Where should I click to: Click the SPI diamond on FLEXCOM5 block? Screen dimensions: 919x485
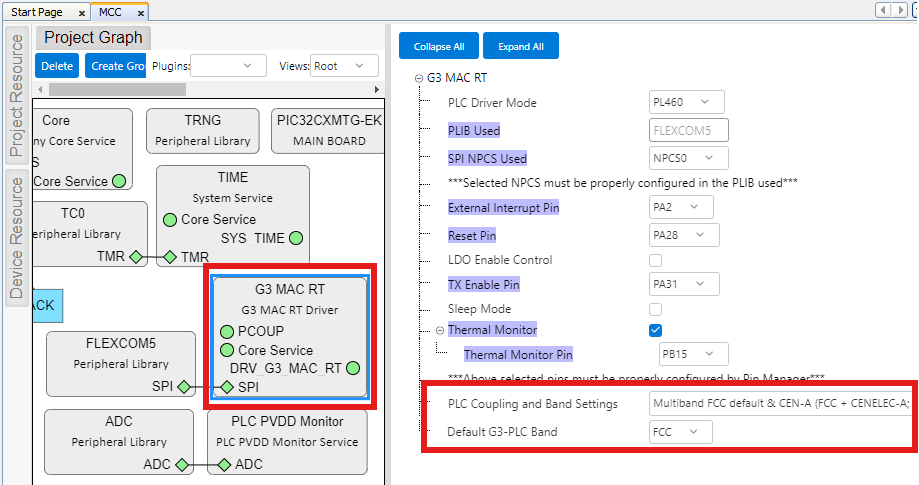click(x=184, y=387)
